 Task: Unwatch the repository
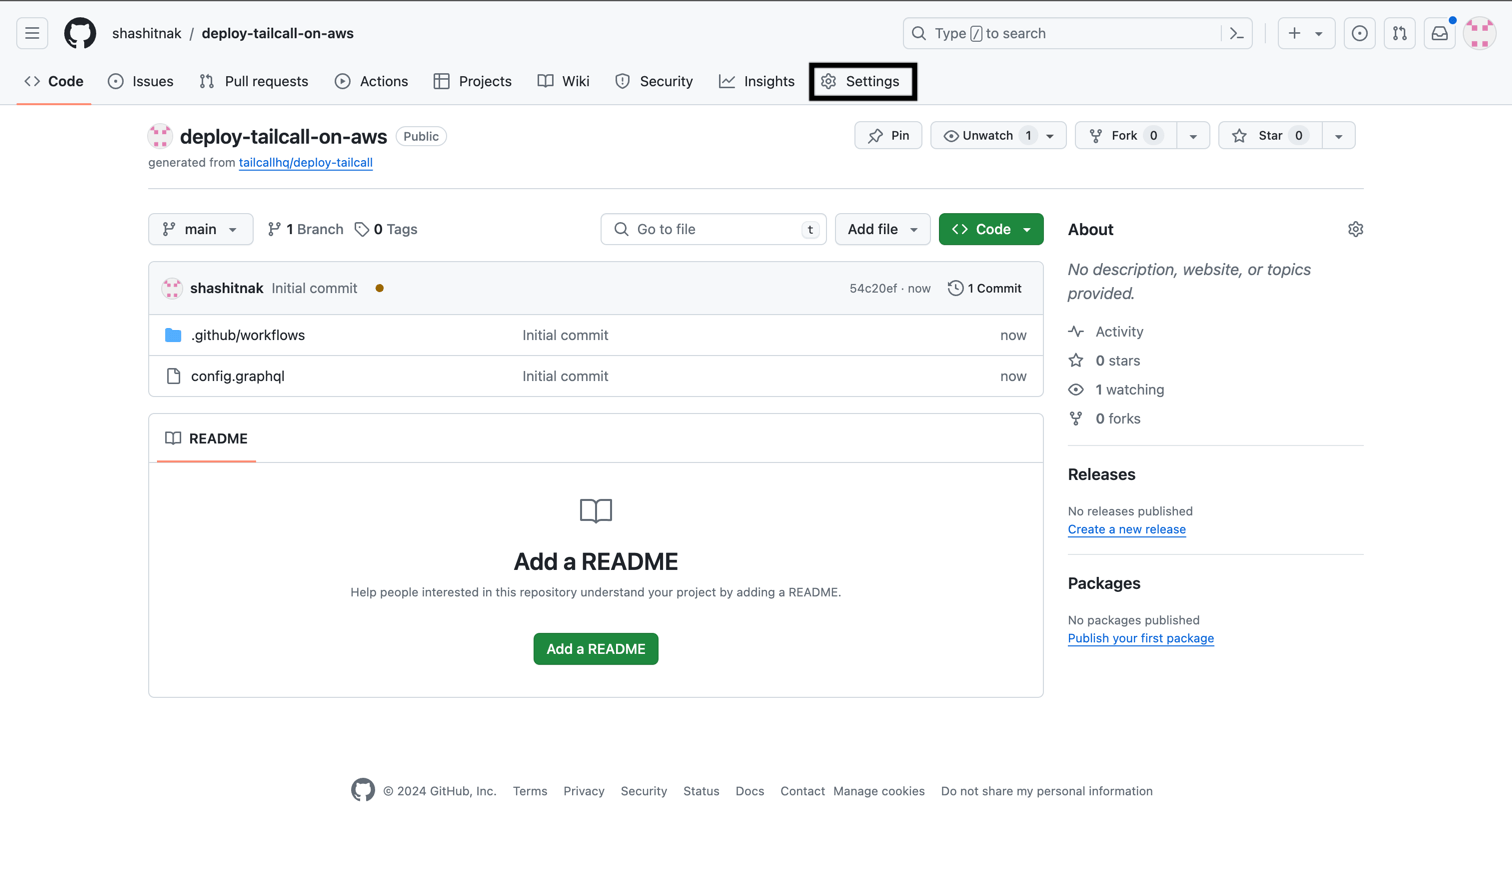(987, 135)
